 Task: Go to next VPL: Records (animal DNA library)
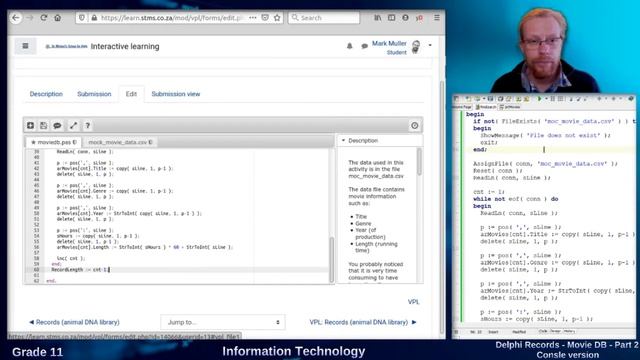tap(363, 322)
